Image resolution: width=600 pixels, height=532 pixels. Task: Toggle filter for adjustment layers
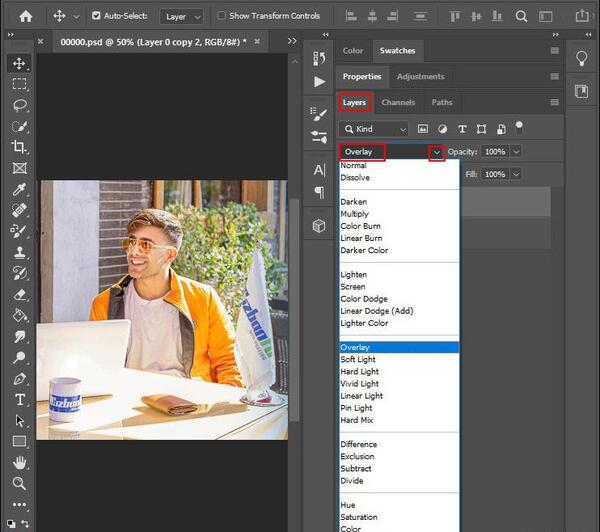coord(442,129)
